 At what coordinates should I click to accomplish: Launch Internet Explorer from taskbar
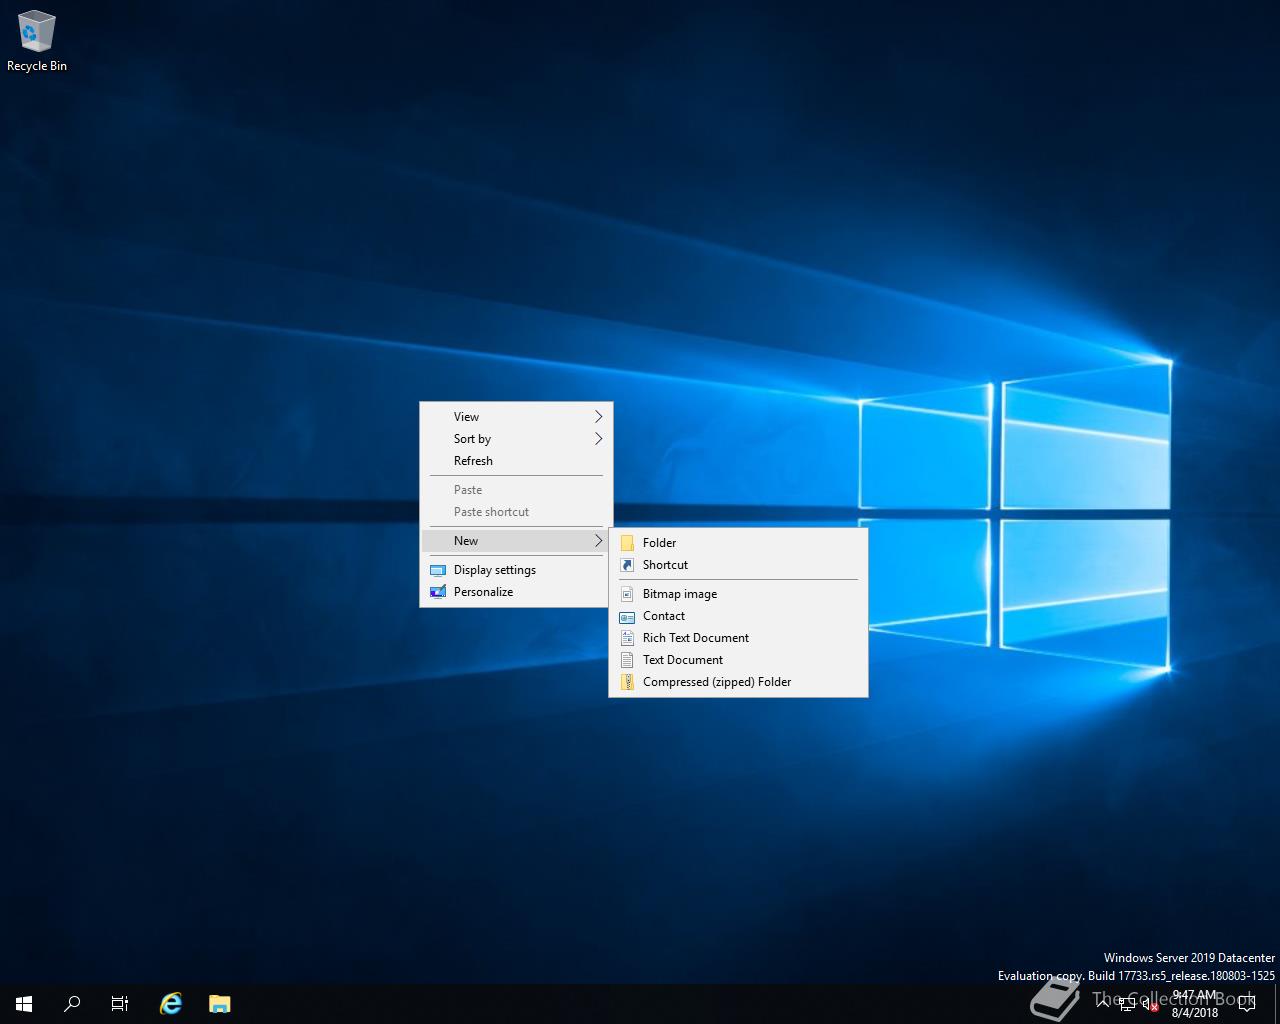coord(171,1003)
